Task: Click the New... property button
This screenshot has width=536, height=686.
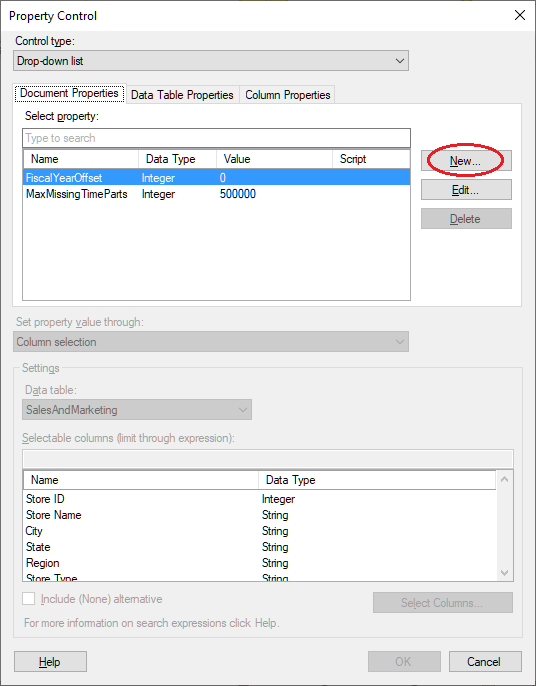Action: click(x=466, y=161)
